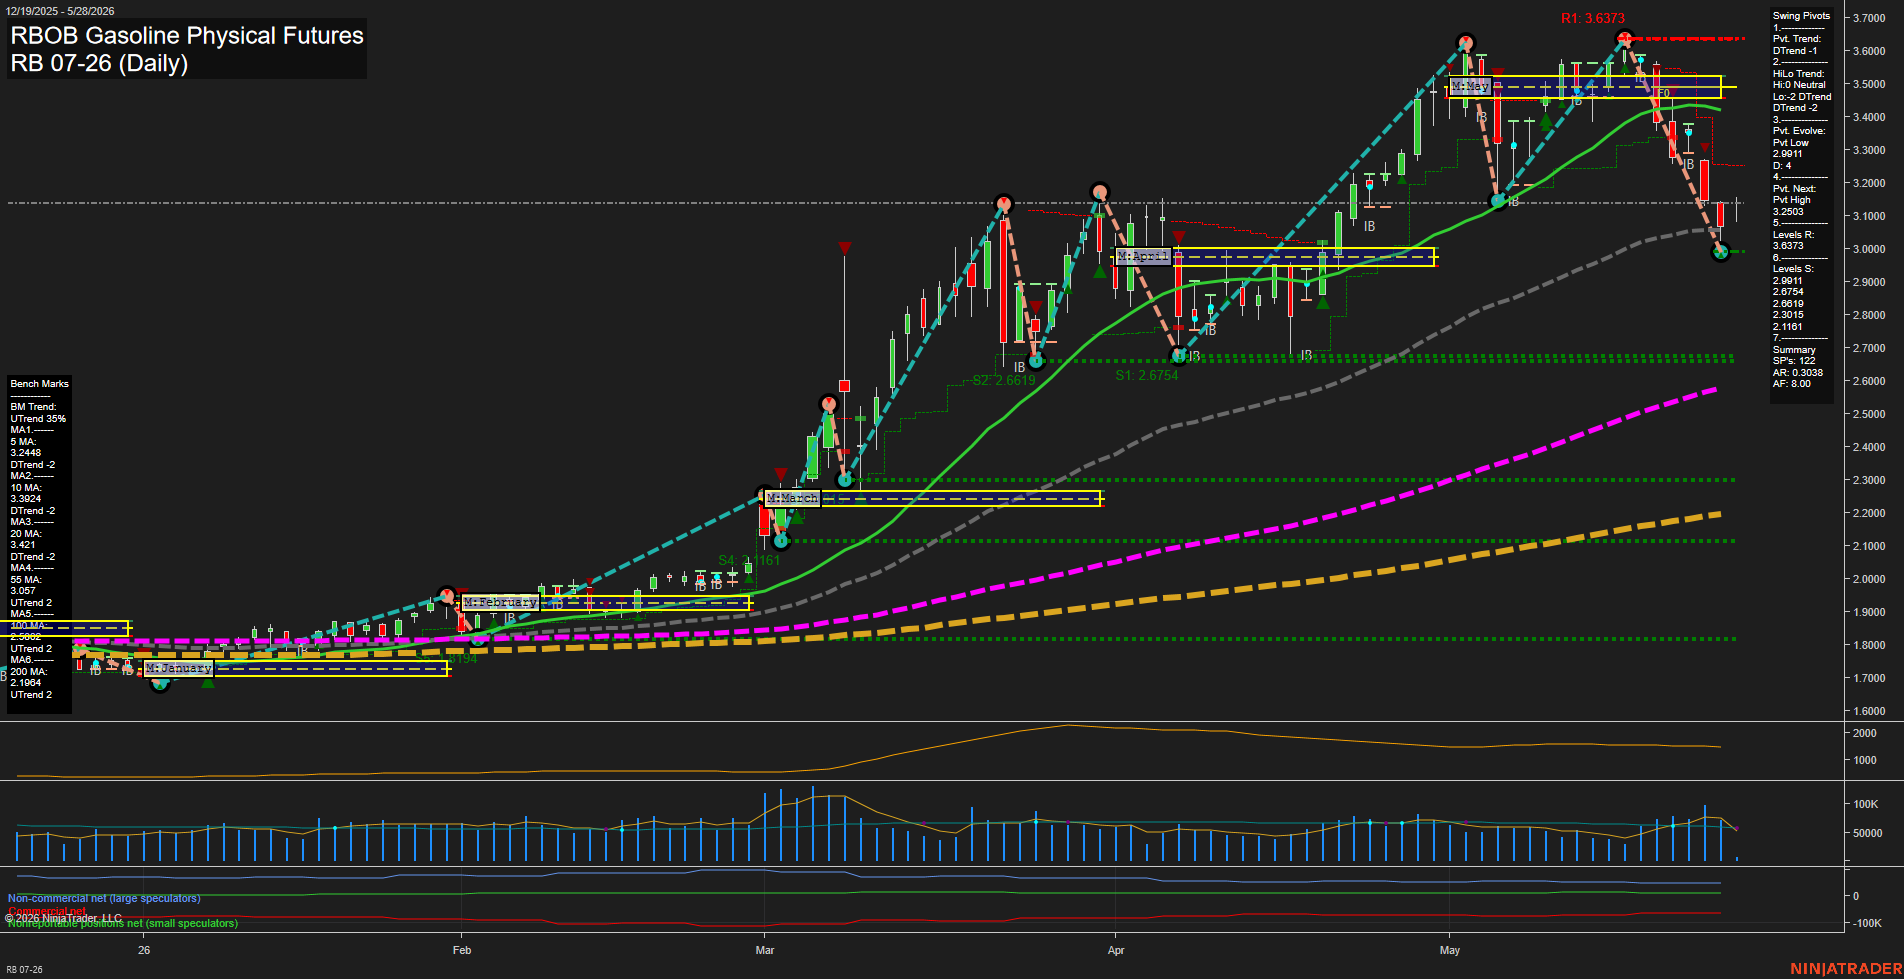Click the AR: 0.3038 summary value

click(1797, 373)
